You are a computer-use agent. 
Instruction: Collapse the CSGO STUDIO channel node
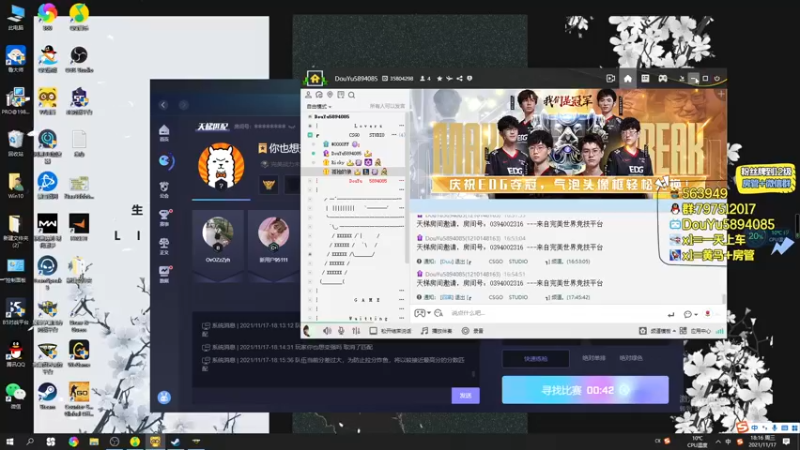[310, 135]
